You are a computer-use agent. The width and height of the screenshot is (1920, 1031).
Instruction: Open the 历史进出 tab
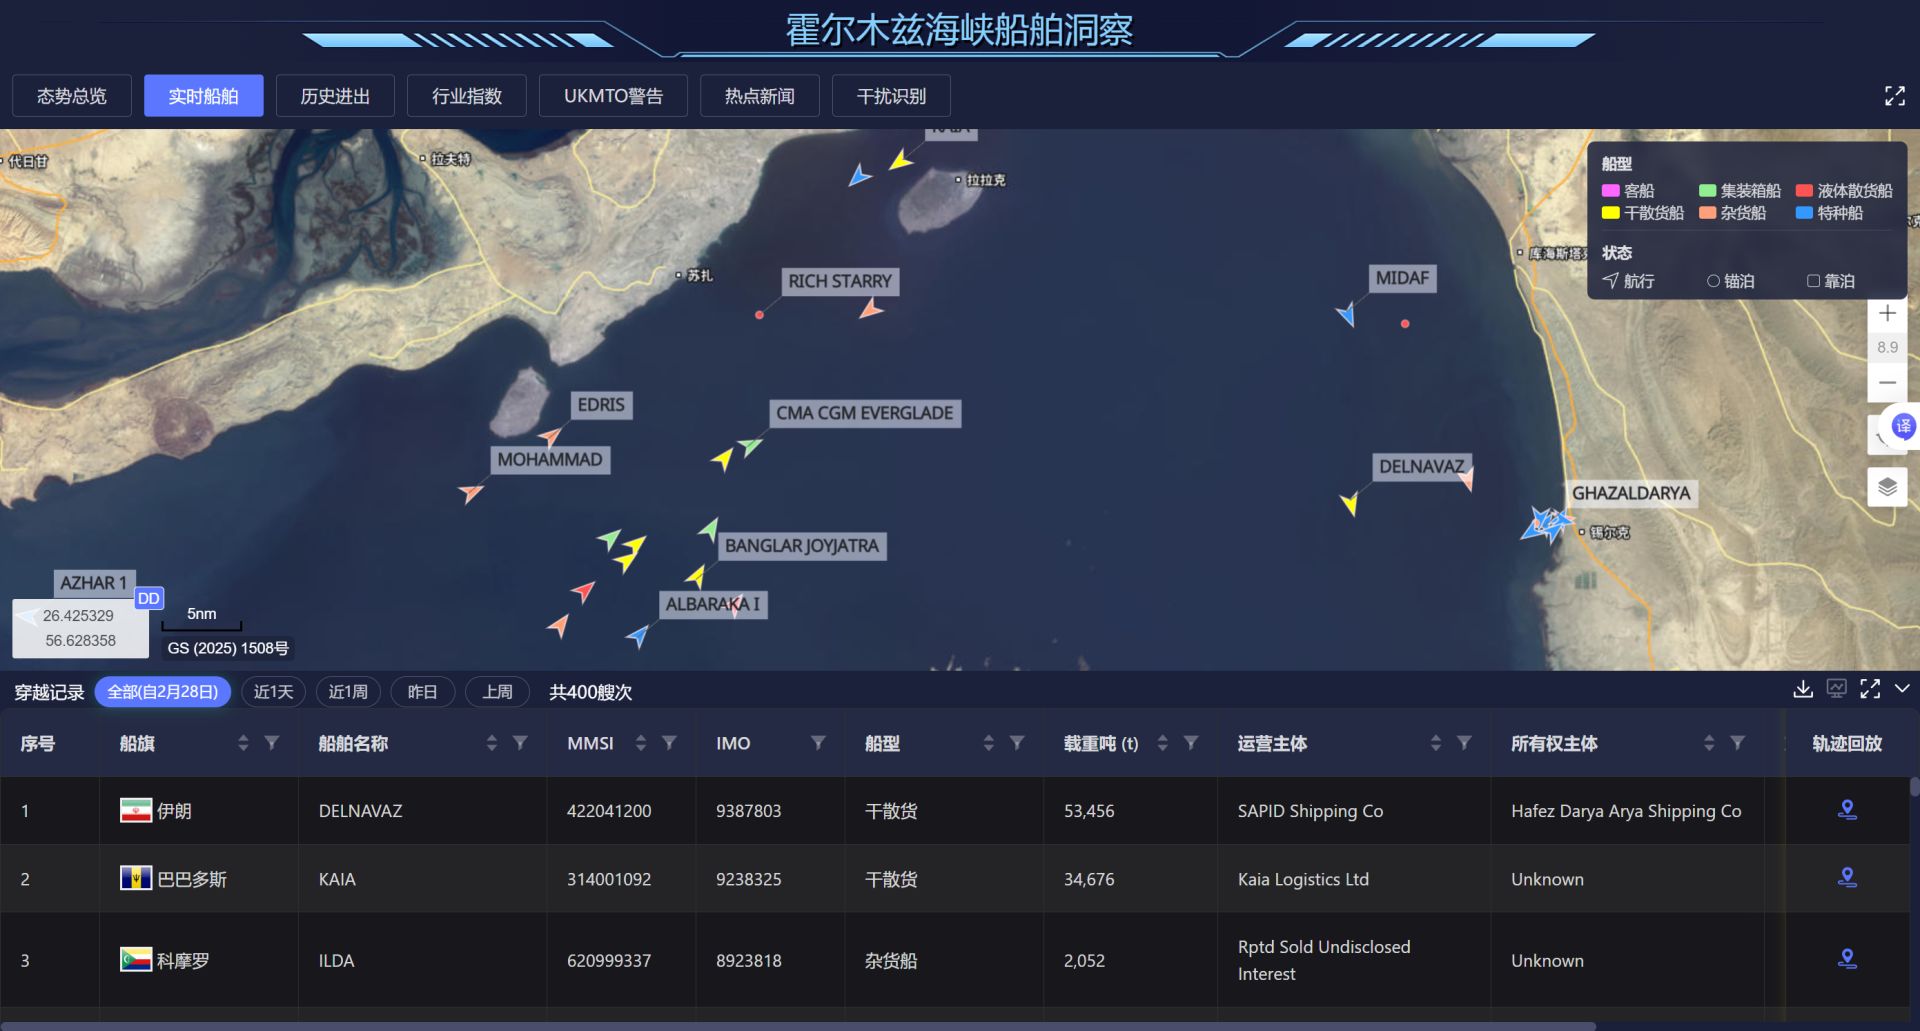click(x=335, y=95)
